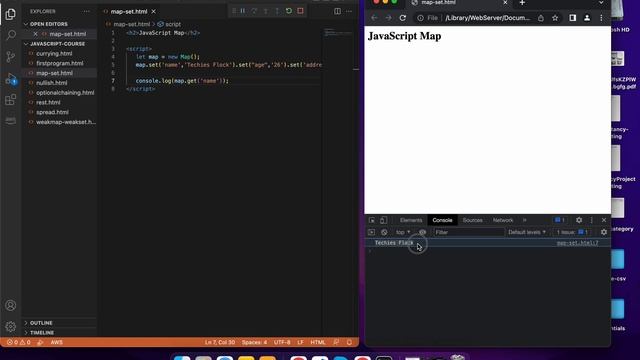Switch to the Elements tab in DevTools

pos(411,220)
